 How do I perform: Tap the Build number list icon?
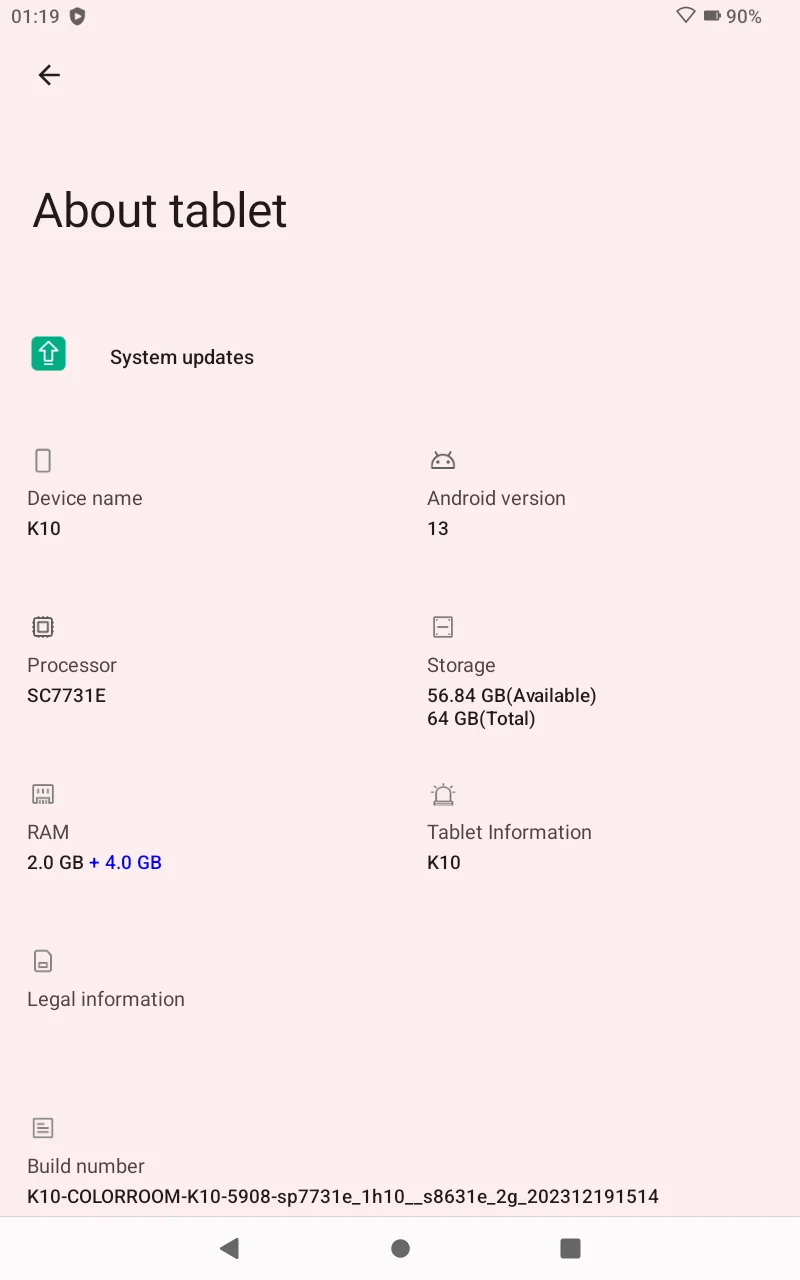(42, 1128)
